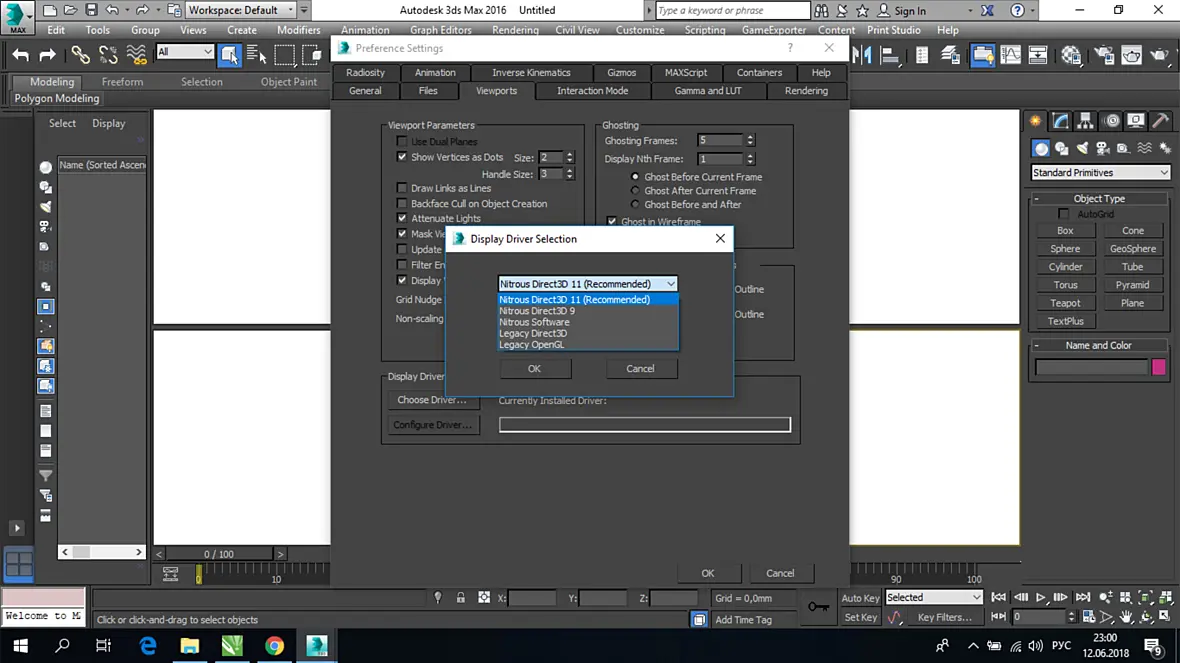Open the Customize menu
The height and width of the screenshot is (663, 1180).
click(640, 30)
